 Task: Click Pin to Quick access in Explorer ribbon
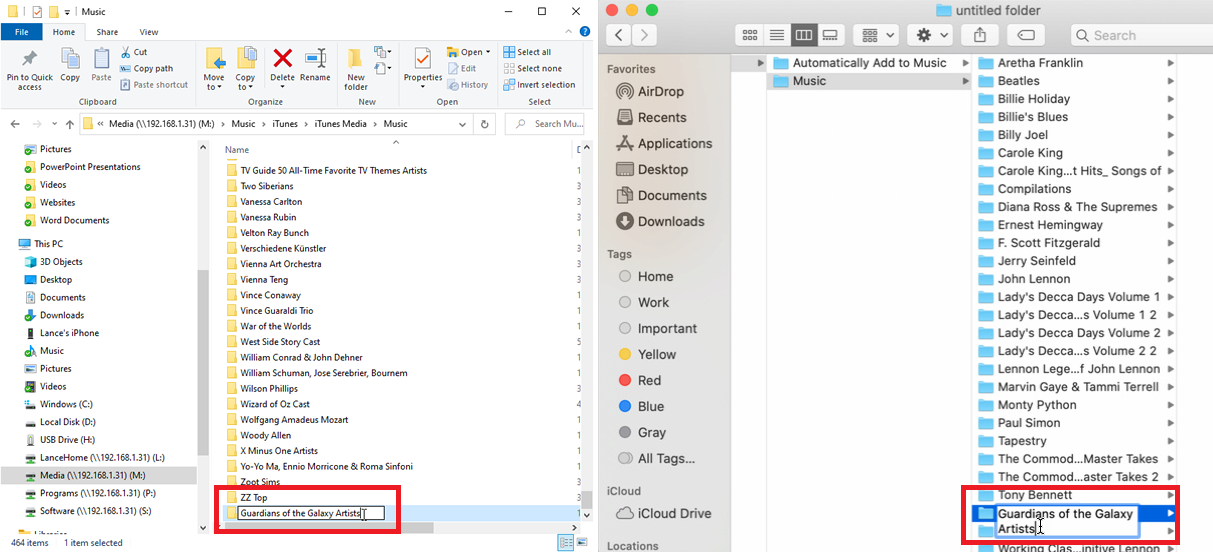[x=29, y=68]
